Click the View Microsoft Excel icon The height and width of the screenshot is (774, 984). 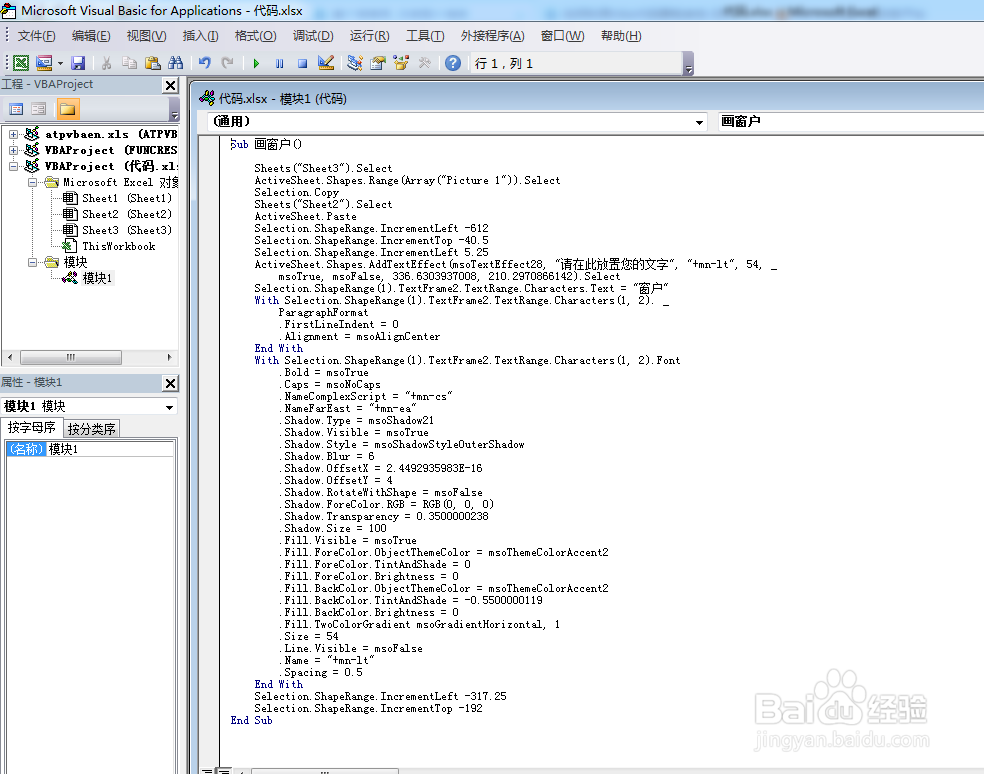21,63
